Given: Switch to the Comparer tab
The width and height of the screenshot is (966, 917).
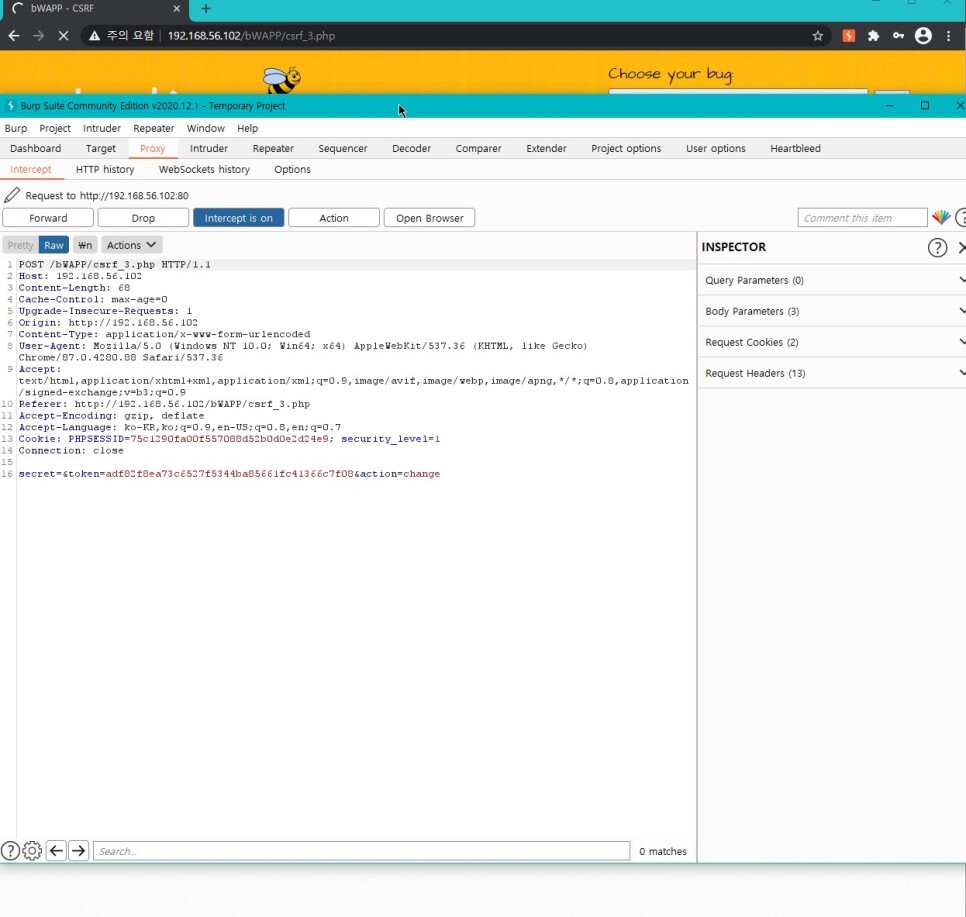Looking at the screenshot, I should (478, 149).
